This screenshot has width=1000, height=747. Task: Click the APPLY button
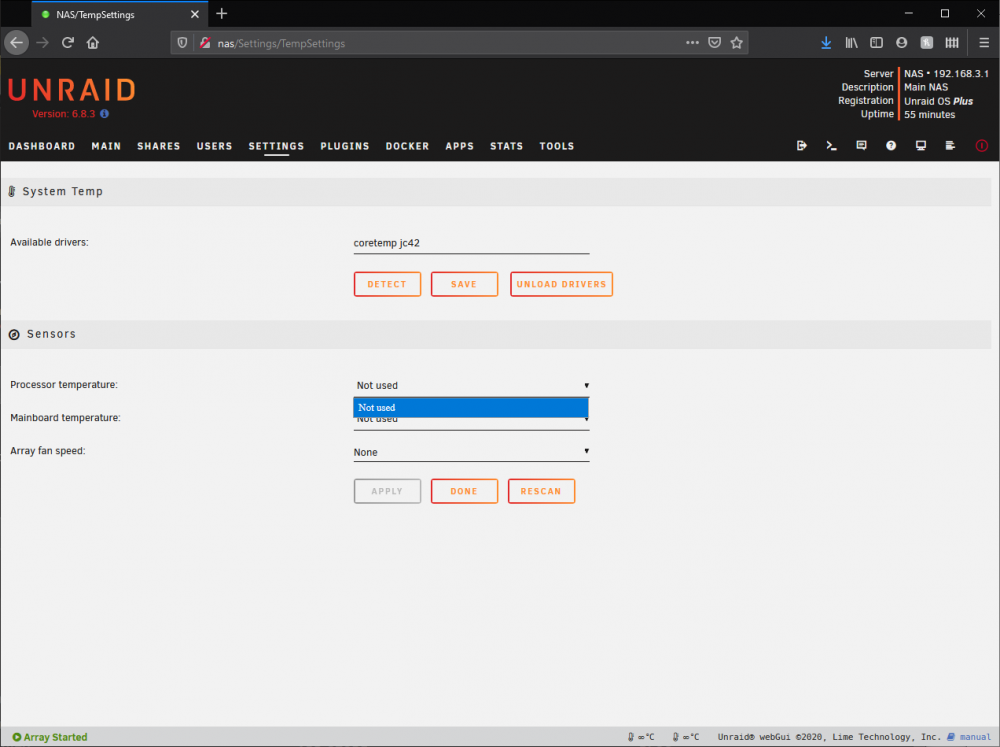pos(387,491)
